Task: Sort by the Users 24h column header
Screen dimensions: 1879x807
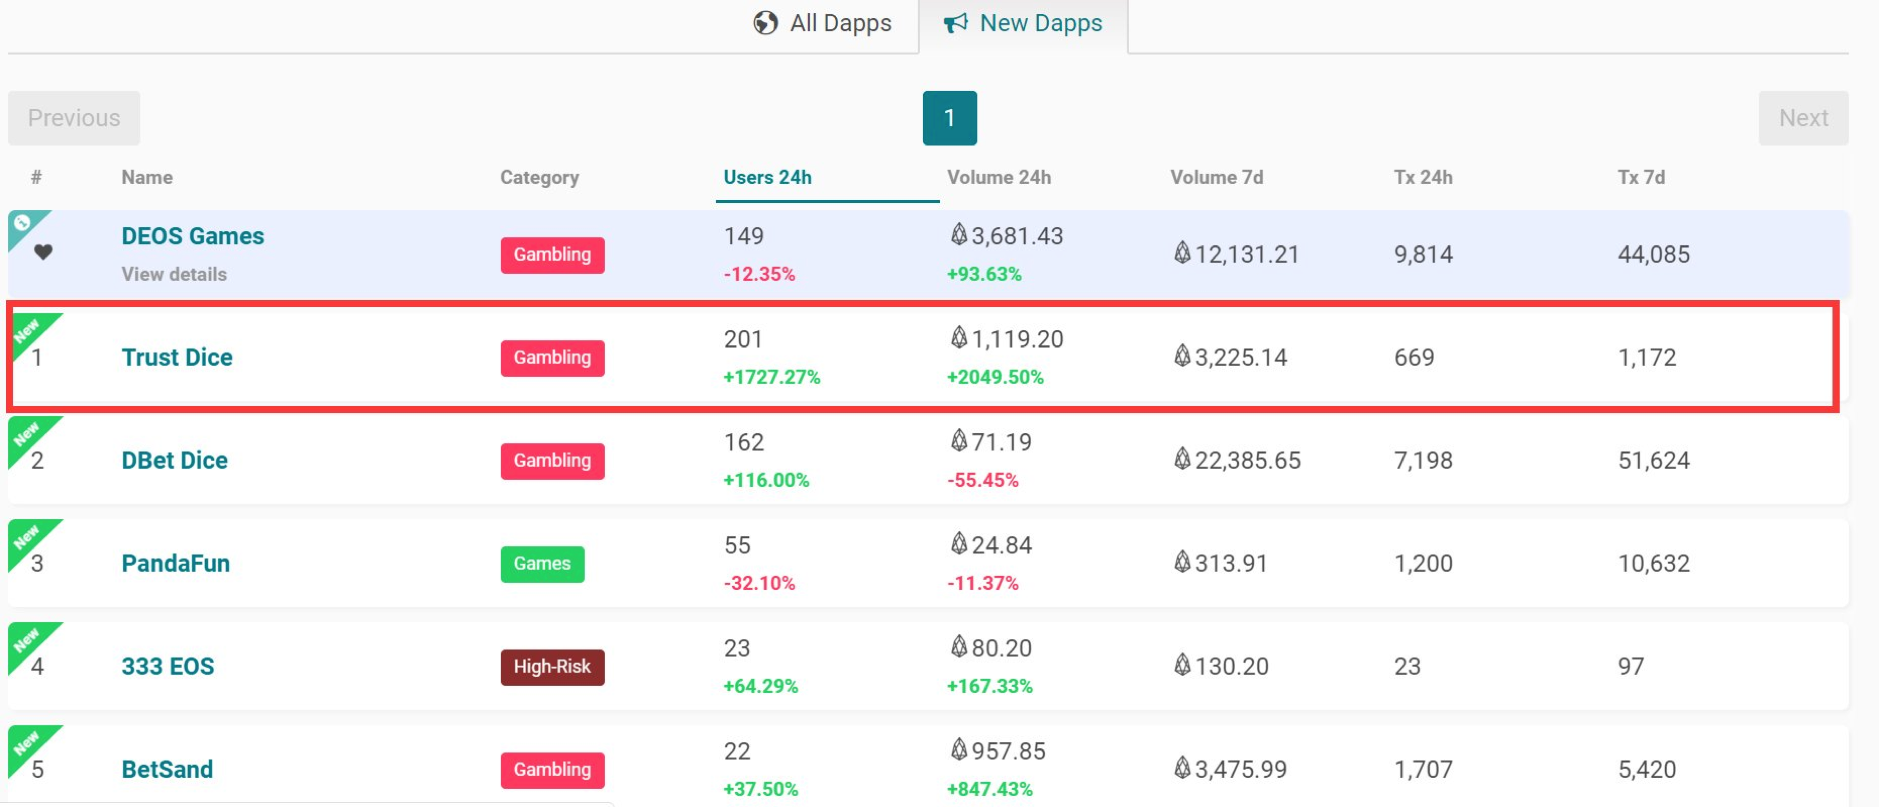Action: tap(768, 177)
